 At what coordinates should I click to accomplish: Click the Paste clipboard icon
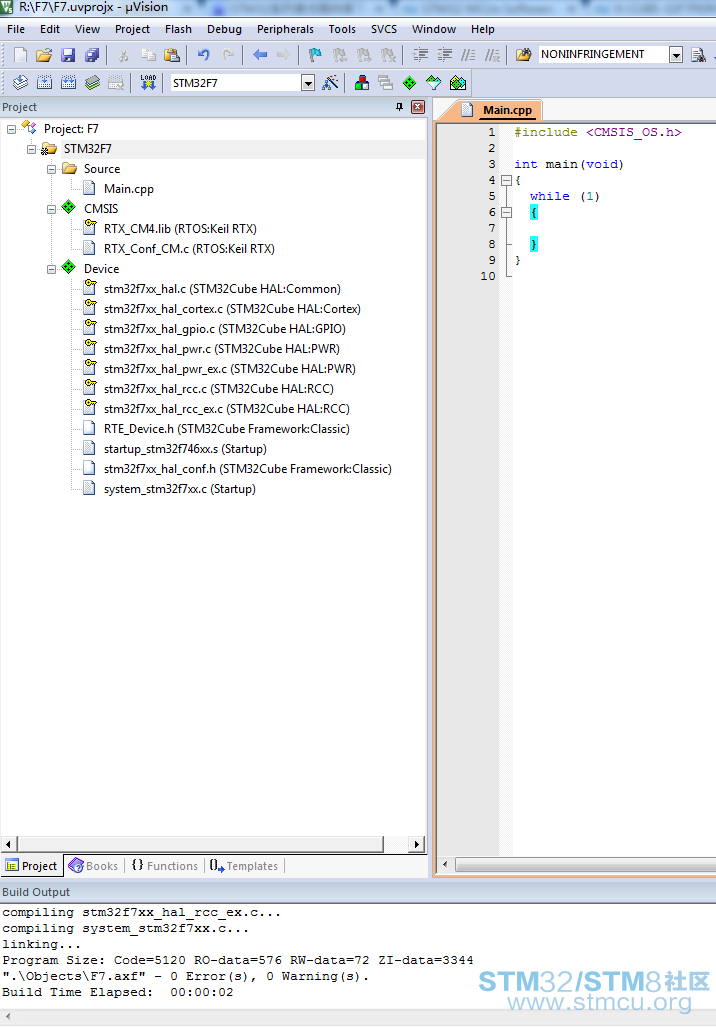[x=172, y=55]
